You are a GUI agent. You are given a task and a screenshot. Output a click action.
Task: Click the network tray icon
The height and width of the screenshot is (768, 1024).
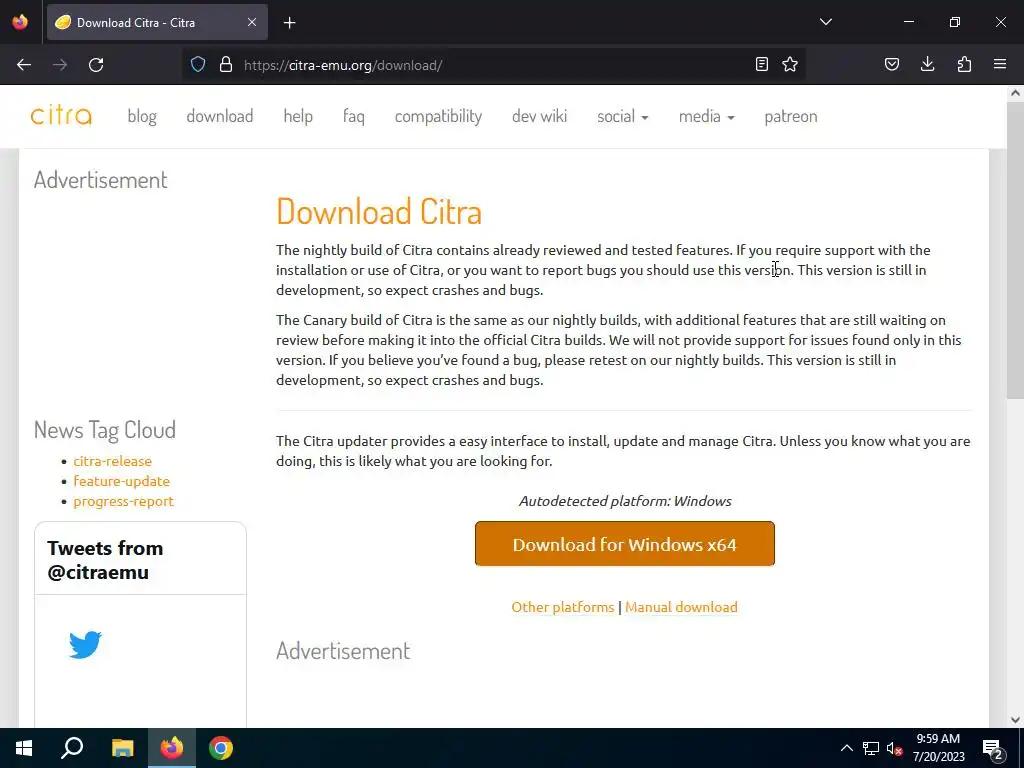click(871, 748)
